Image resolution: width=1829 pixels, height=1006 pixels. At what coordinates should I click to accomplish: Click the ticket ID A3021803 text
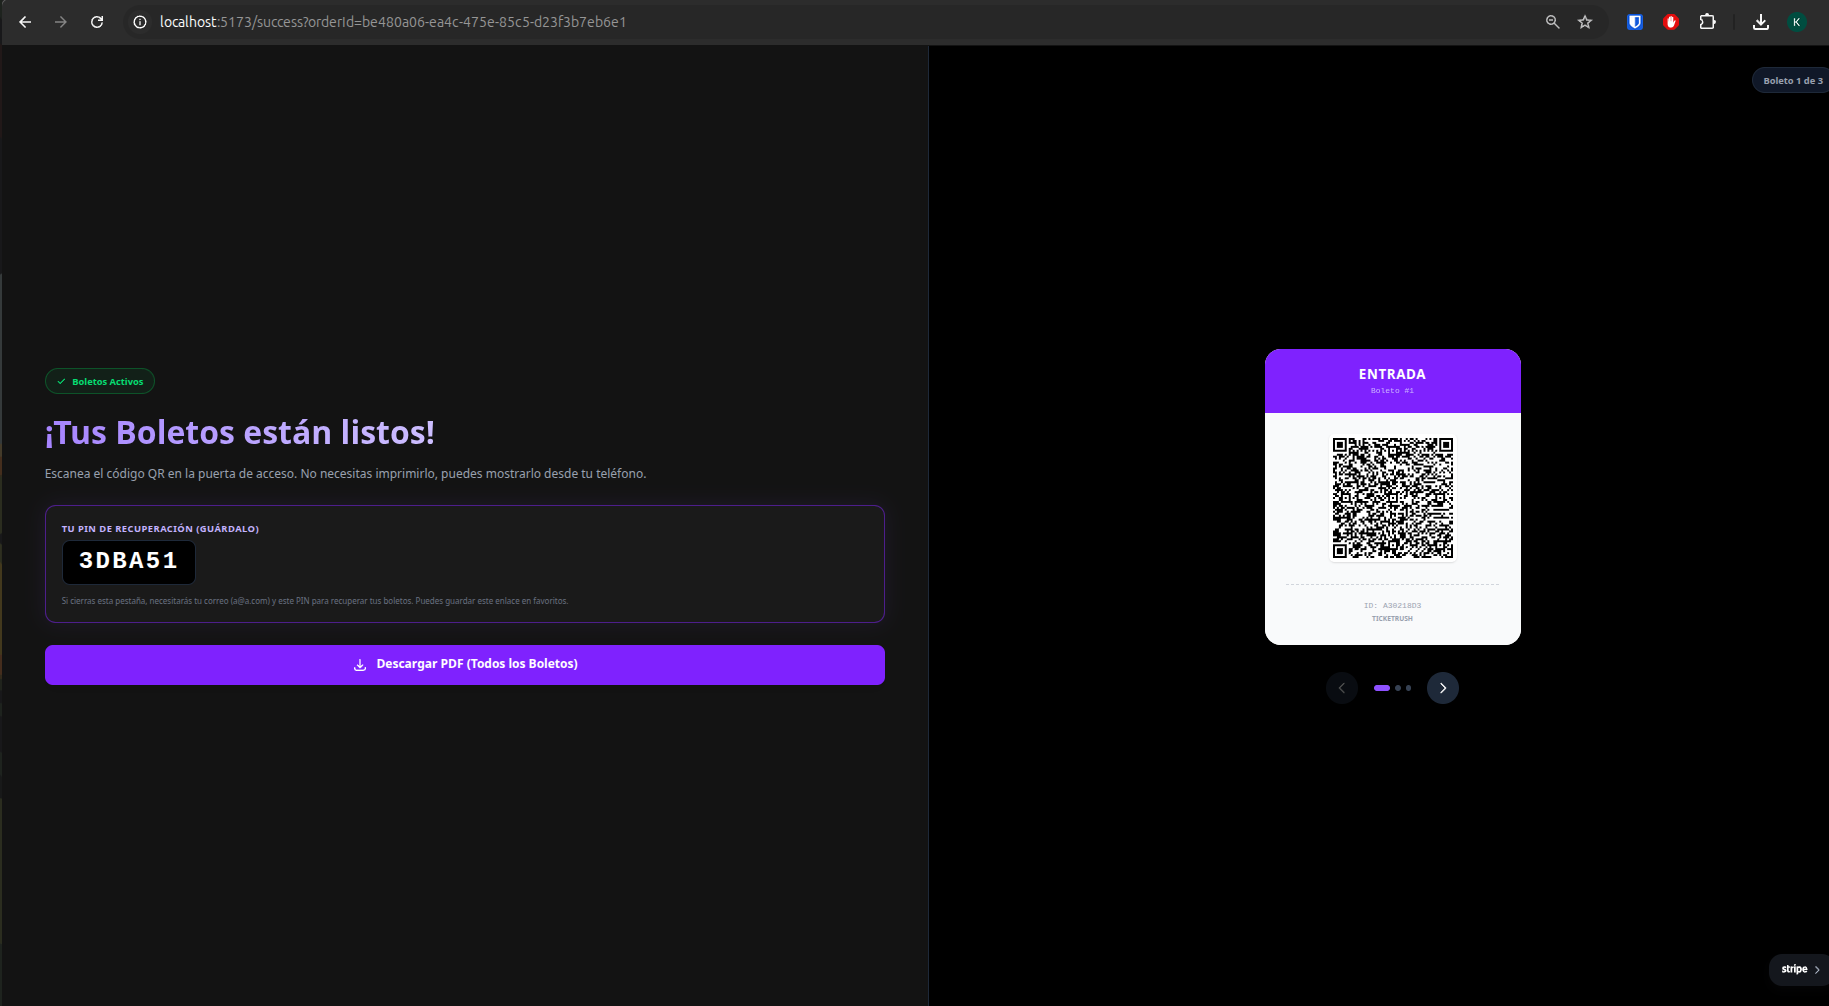tap(1392, 606)
